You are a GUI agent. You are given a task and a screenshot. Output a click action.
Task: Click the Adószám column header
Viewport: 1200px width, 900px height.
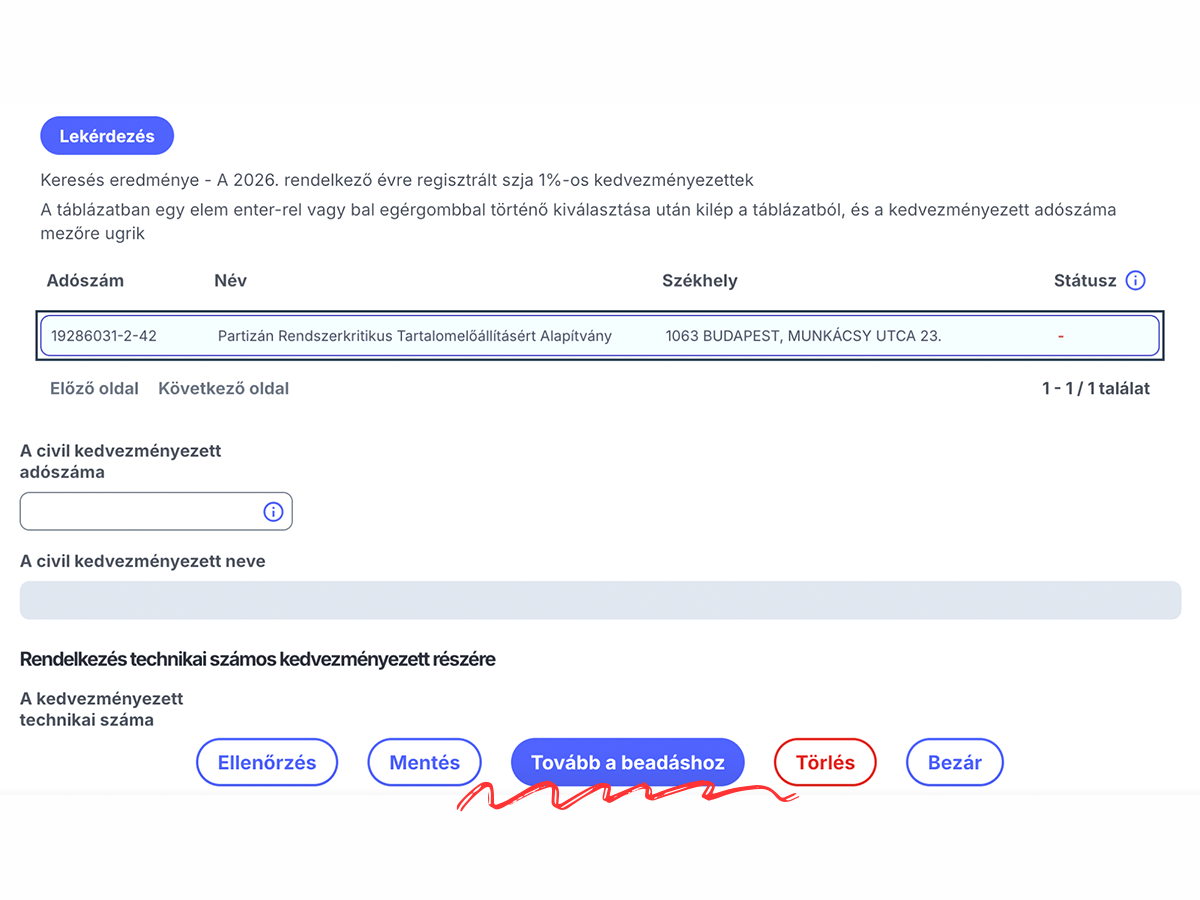click(85, 281)
